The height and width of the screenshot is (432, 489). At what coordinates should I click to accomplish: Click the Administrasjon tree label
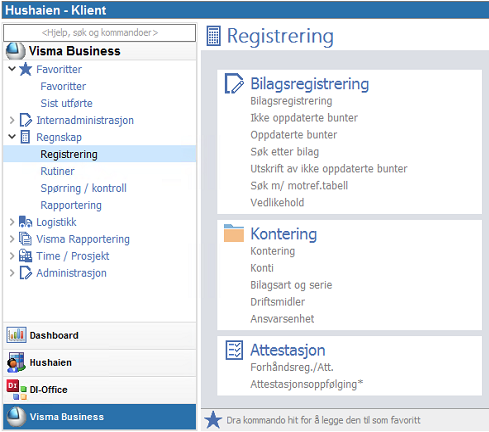(x=71, y=273)
